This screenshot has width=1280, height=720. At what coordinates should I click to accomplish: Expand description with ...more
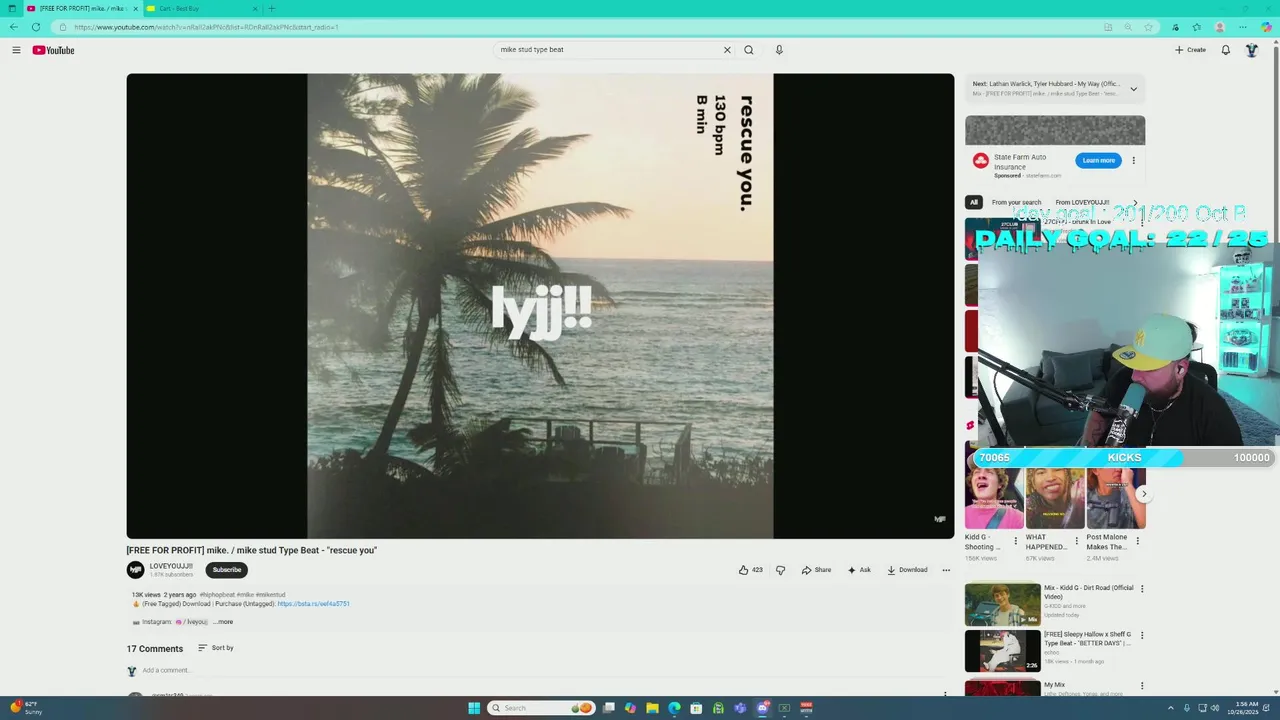[x=222, y=622]
